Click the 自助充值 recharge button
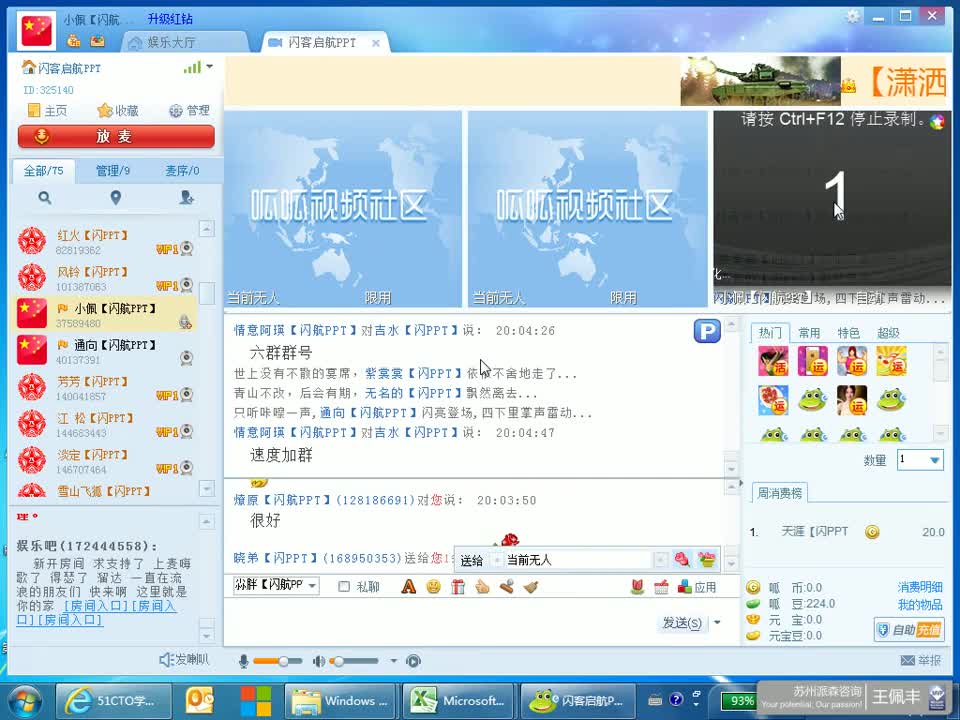Screen dimensions: 960x720 910,629
